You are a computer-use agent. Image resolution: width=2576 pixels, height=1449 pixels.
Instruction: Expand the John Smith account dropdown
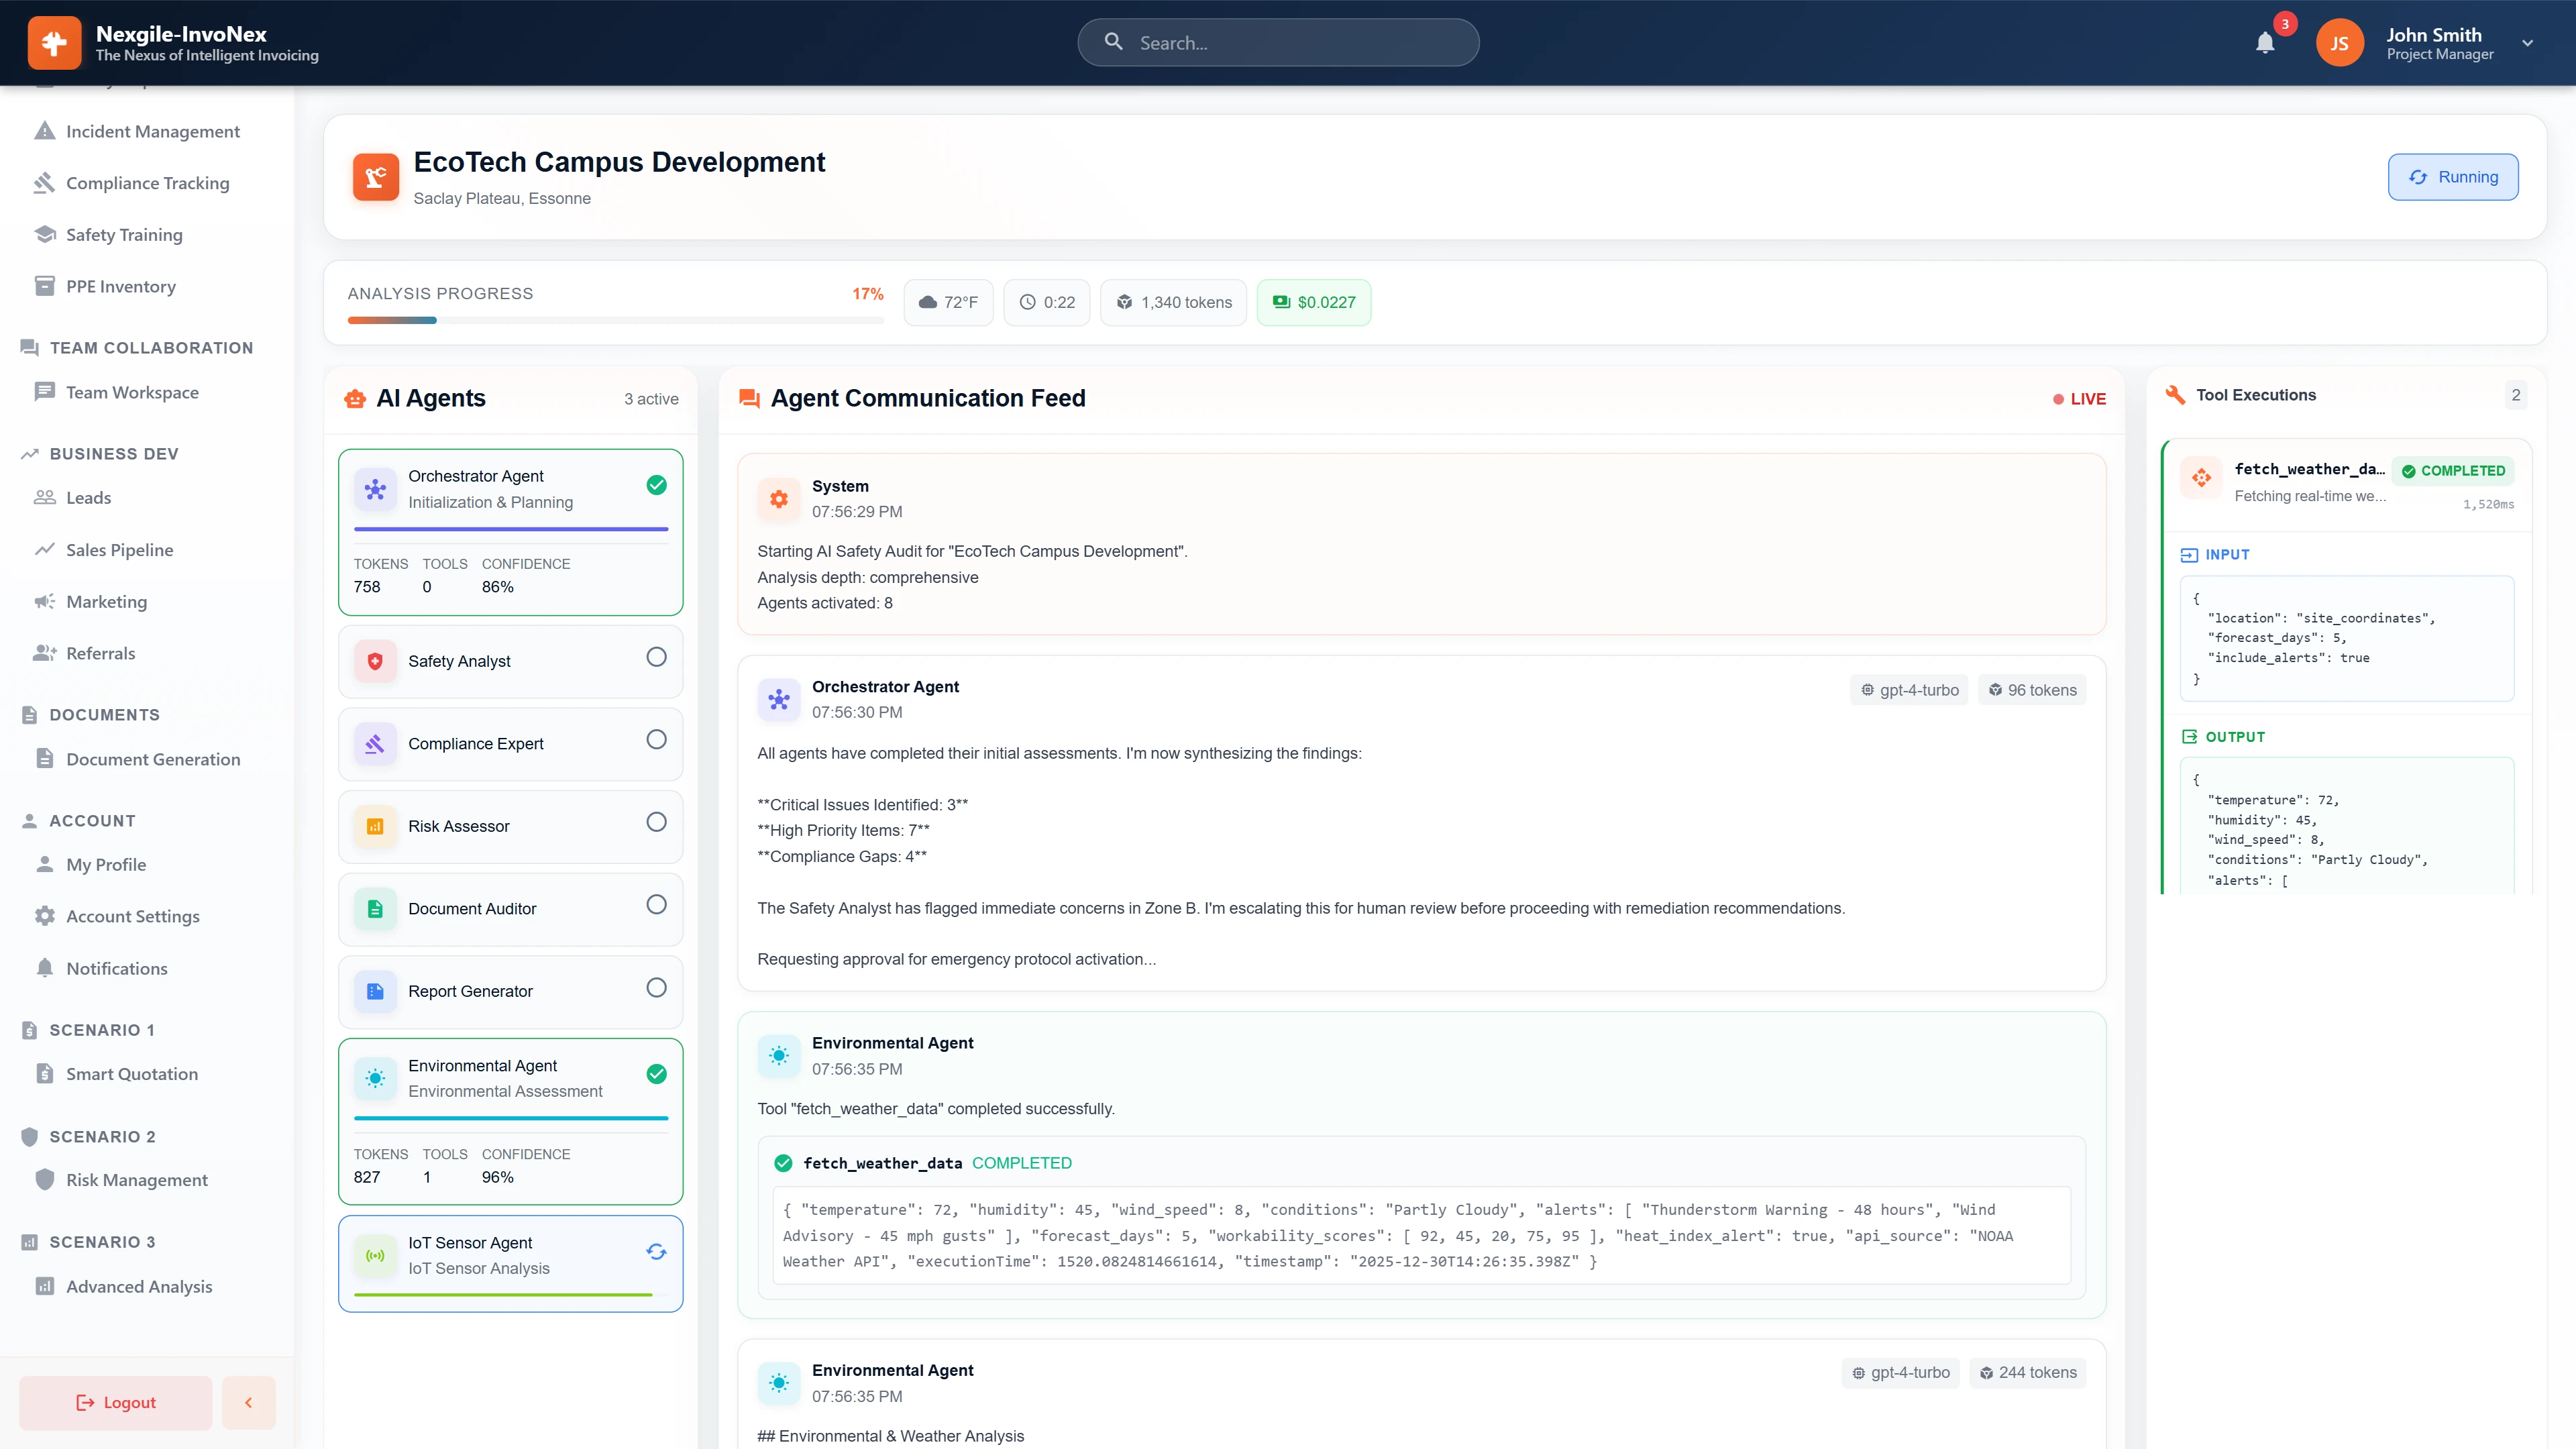[2527, 42]
